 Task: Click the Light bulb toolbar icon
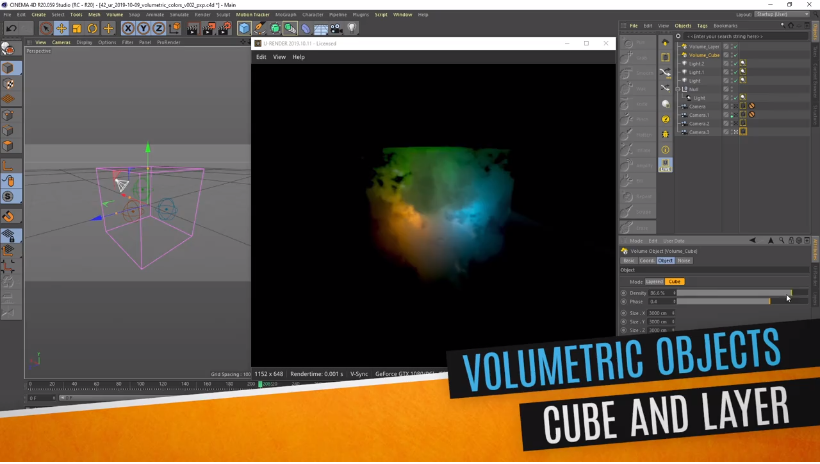(352, 28)
